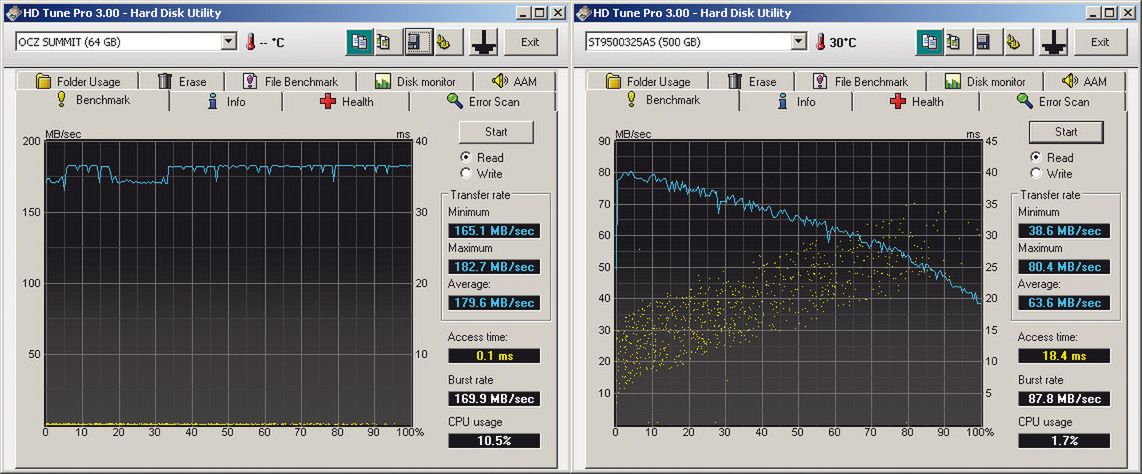Click Average transfer rate field showing 63.6 MB/sec
The image size is (1142, 474).
tap(1064, 302)
